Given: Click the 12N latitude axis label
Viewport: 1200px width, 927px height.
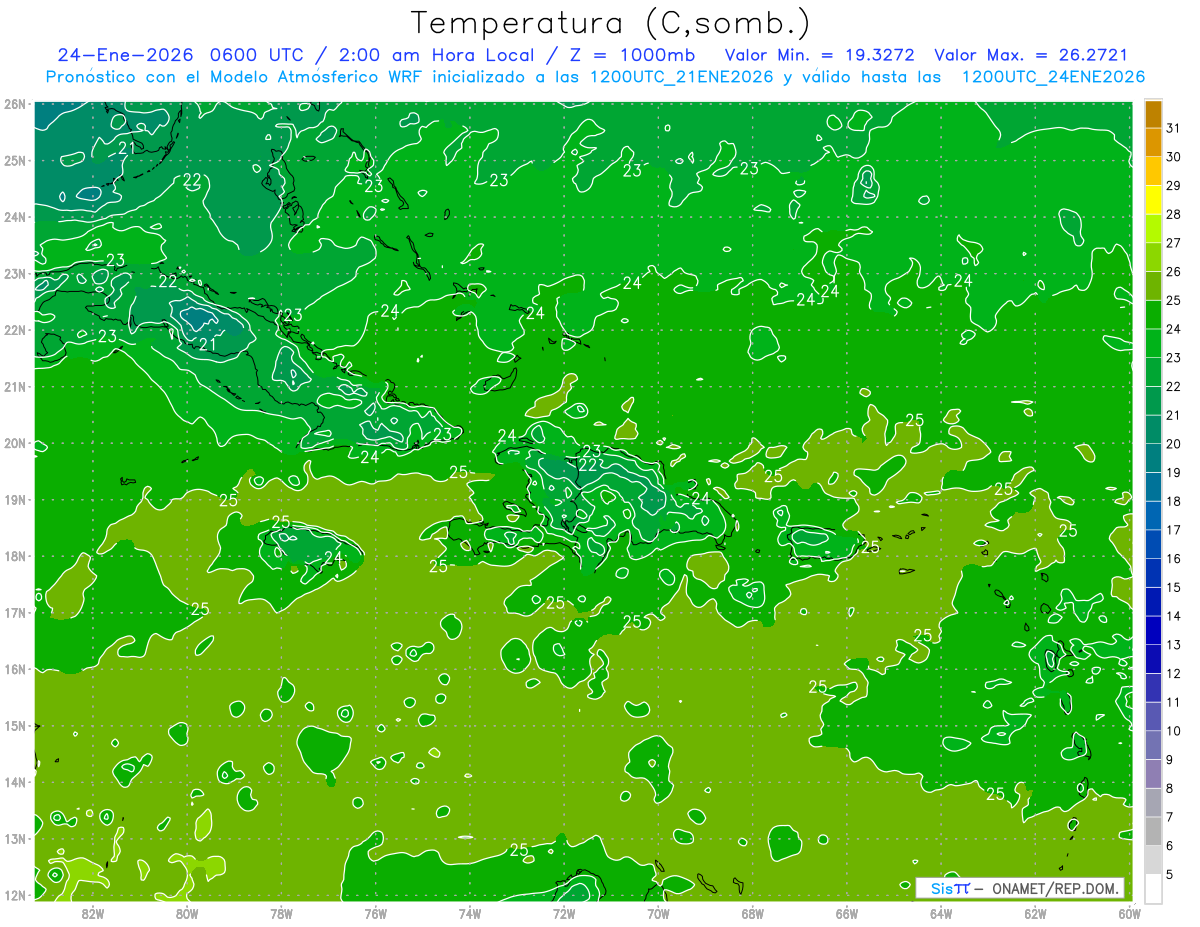Looking at the screenshot, I should tap(14, 895).
